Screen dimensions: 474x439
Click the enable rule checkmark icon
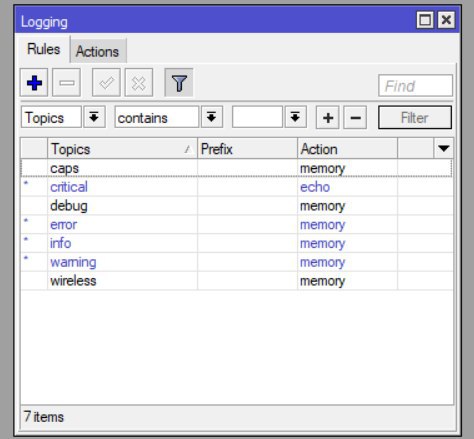pos(106,83)
